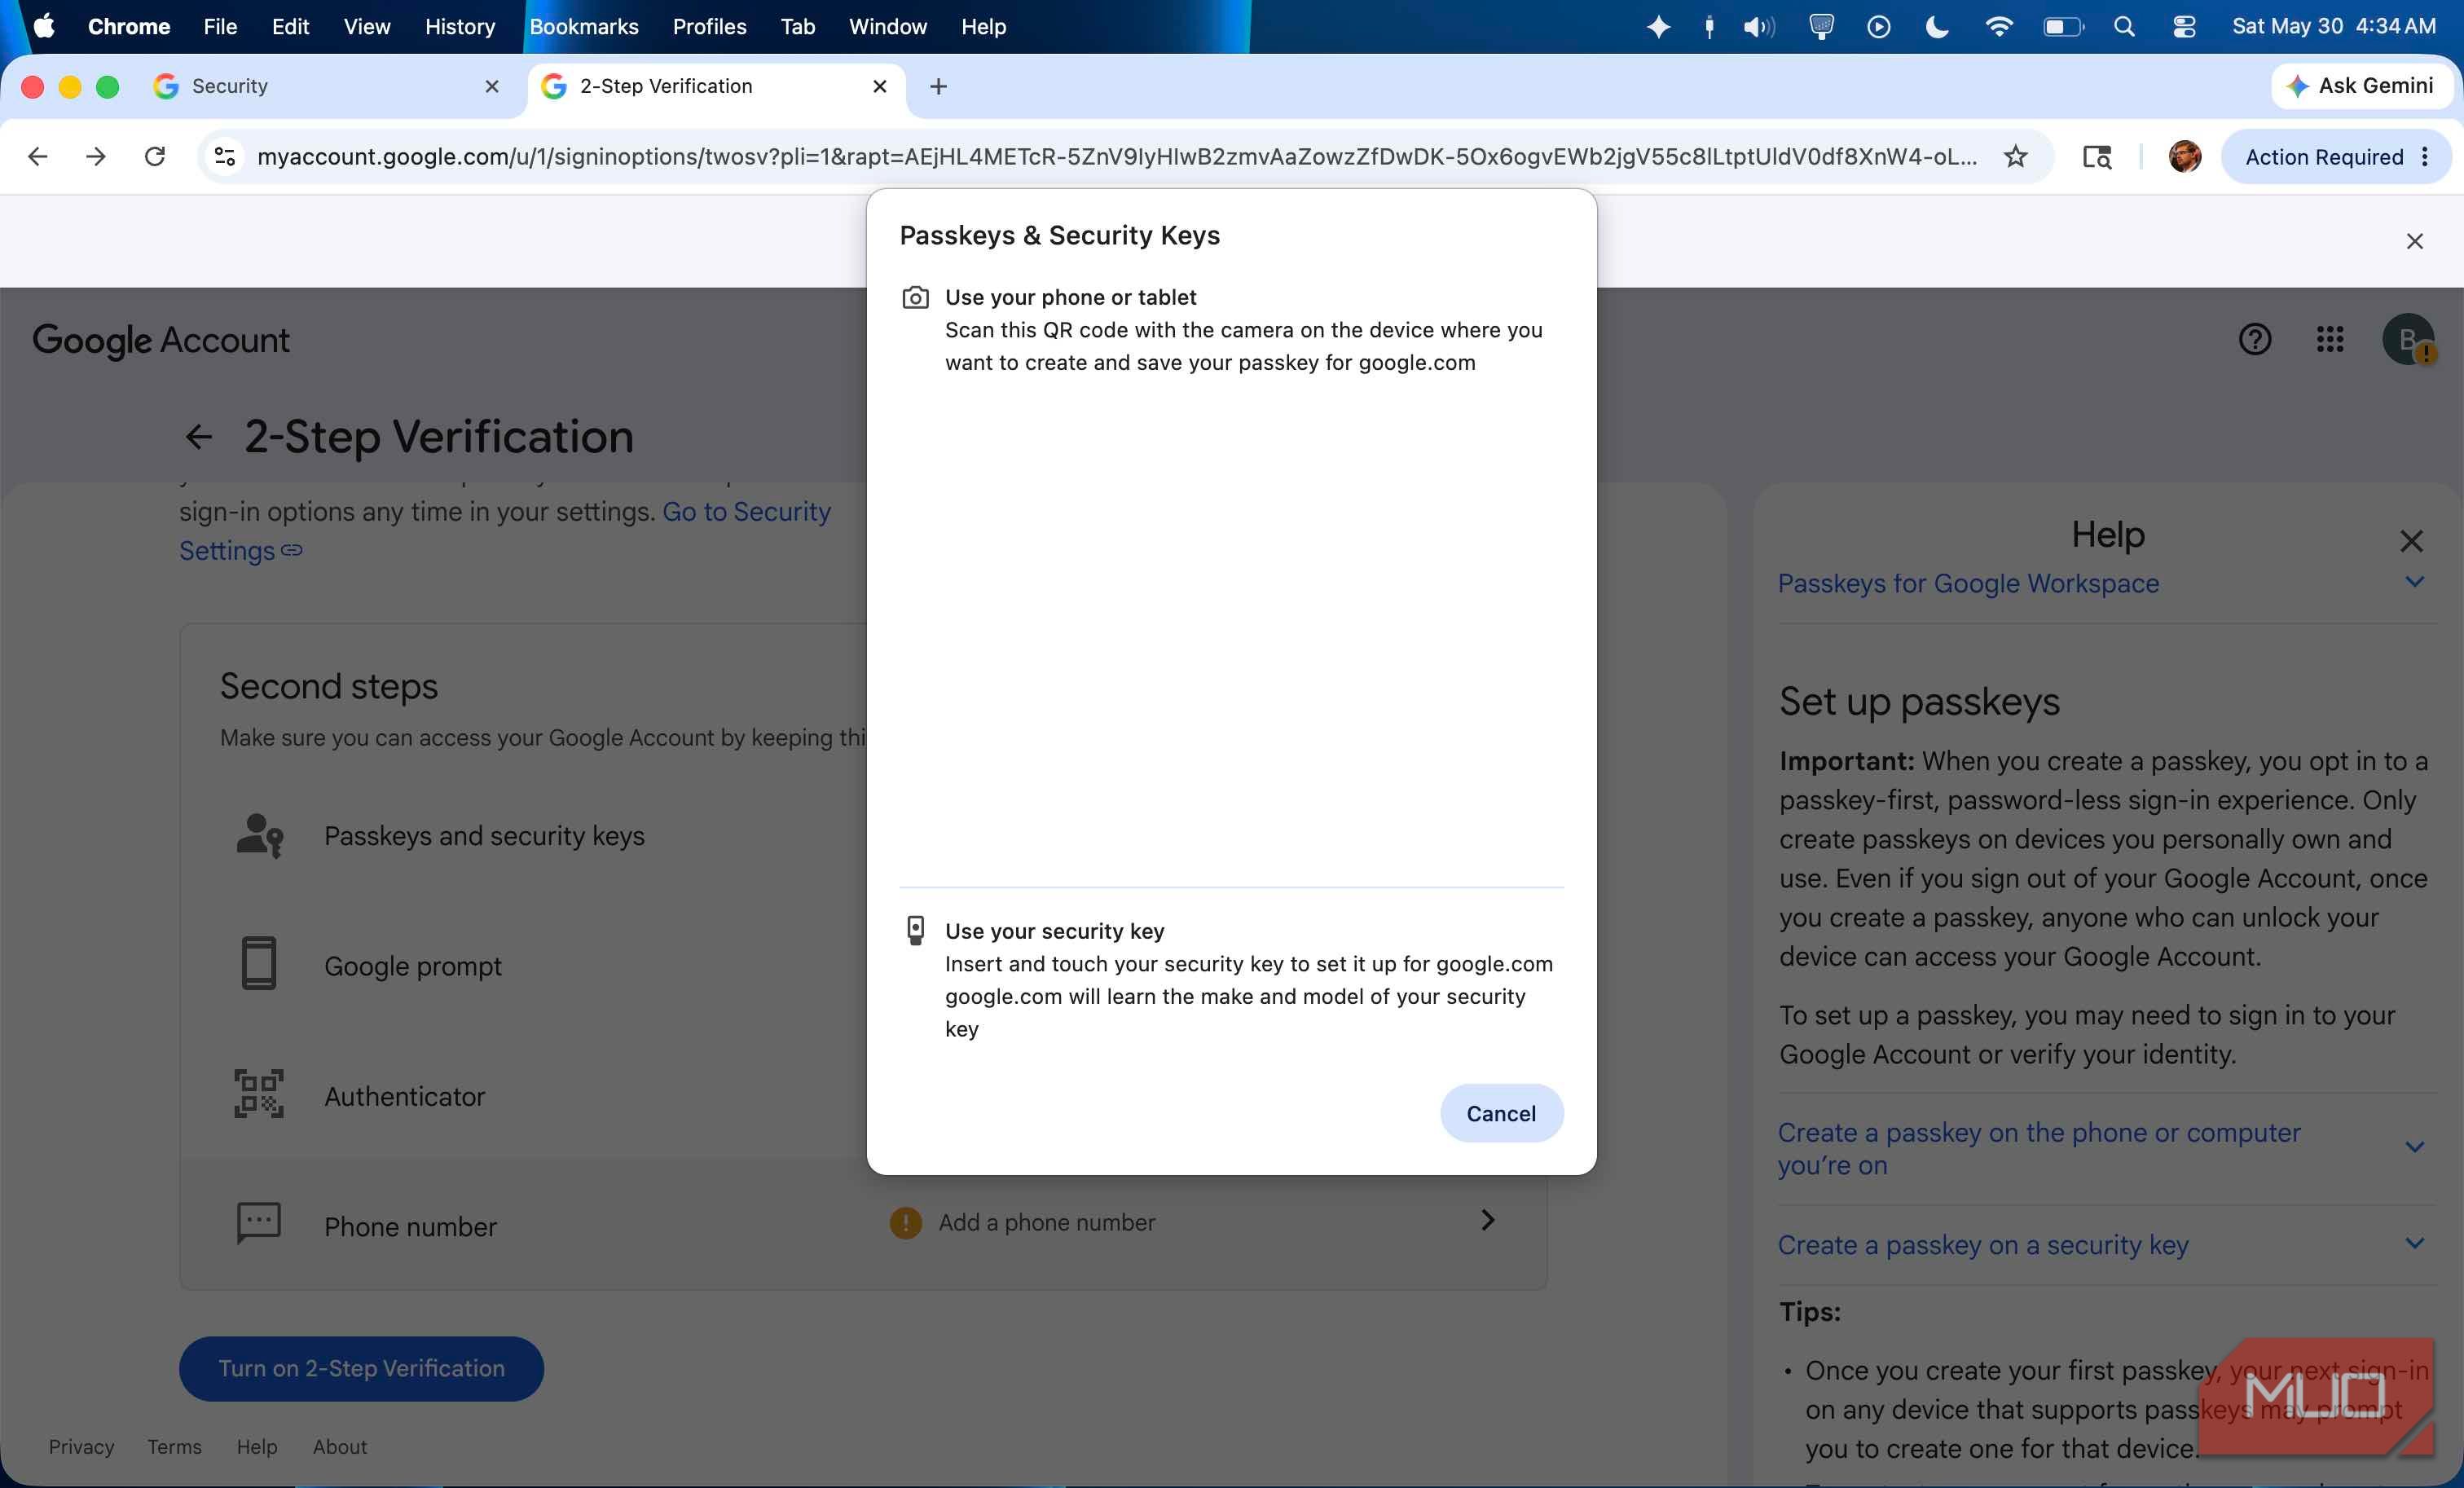Click Ask Gemini button
The height and width of the screenshot is (1488, 2464).
pos(2361,86)
